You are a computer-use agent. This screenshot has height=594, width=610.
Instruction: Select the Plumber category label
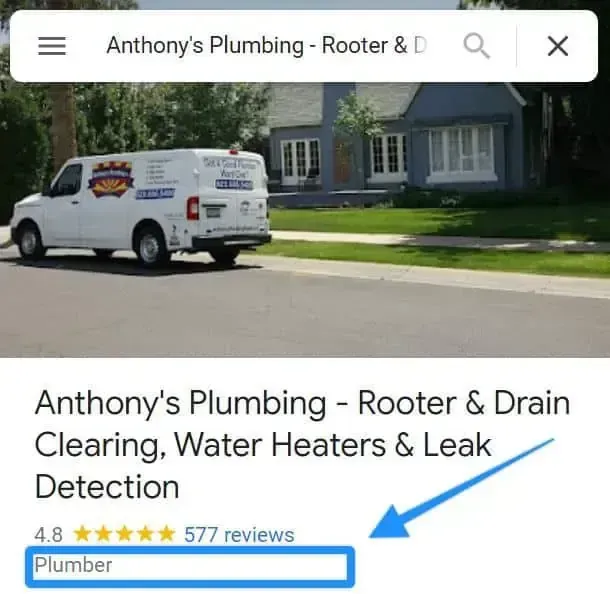73,565
